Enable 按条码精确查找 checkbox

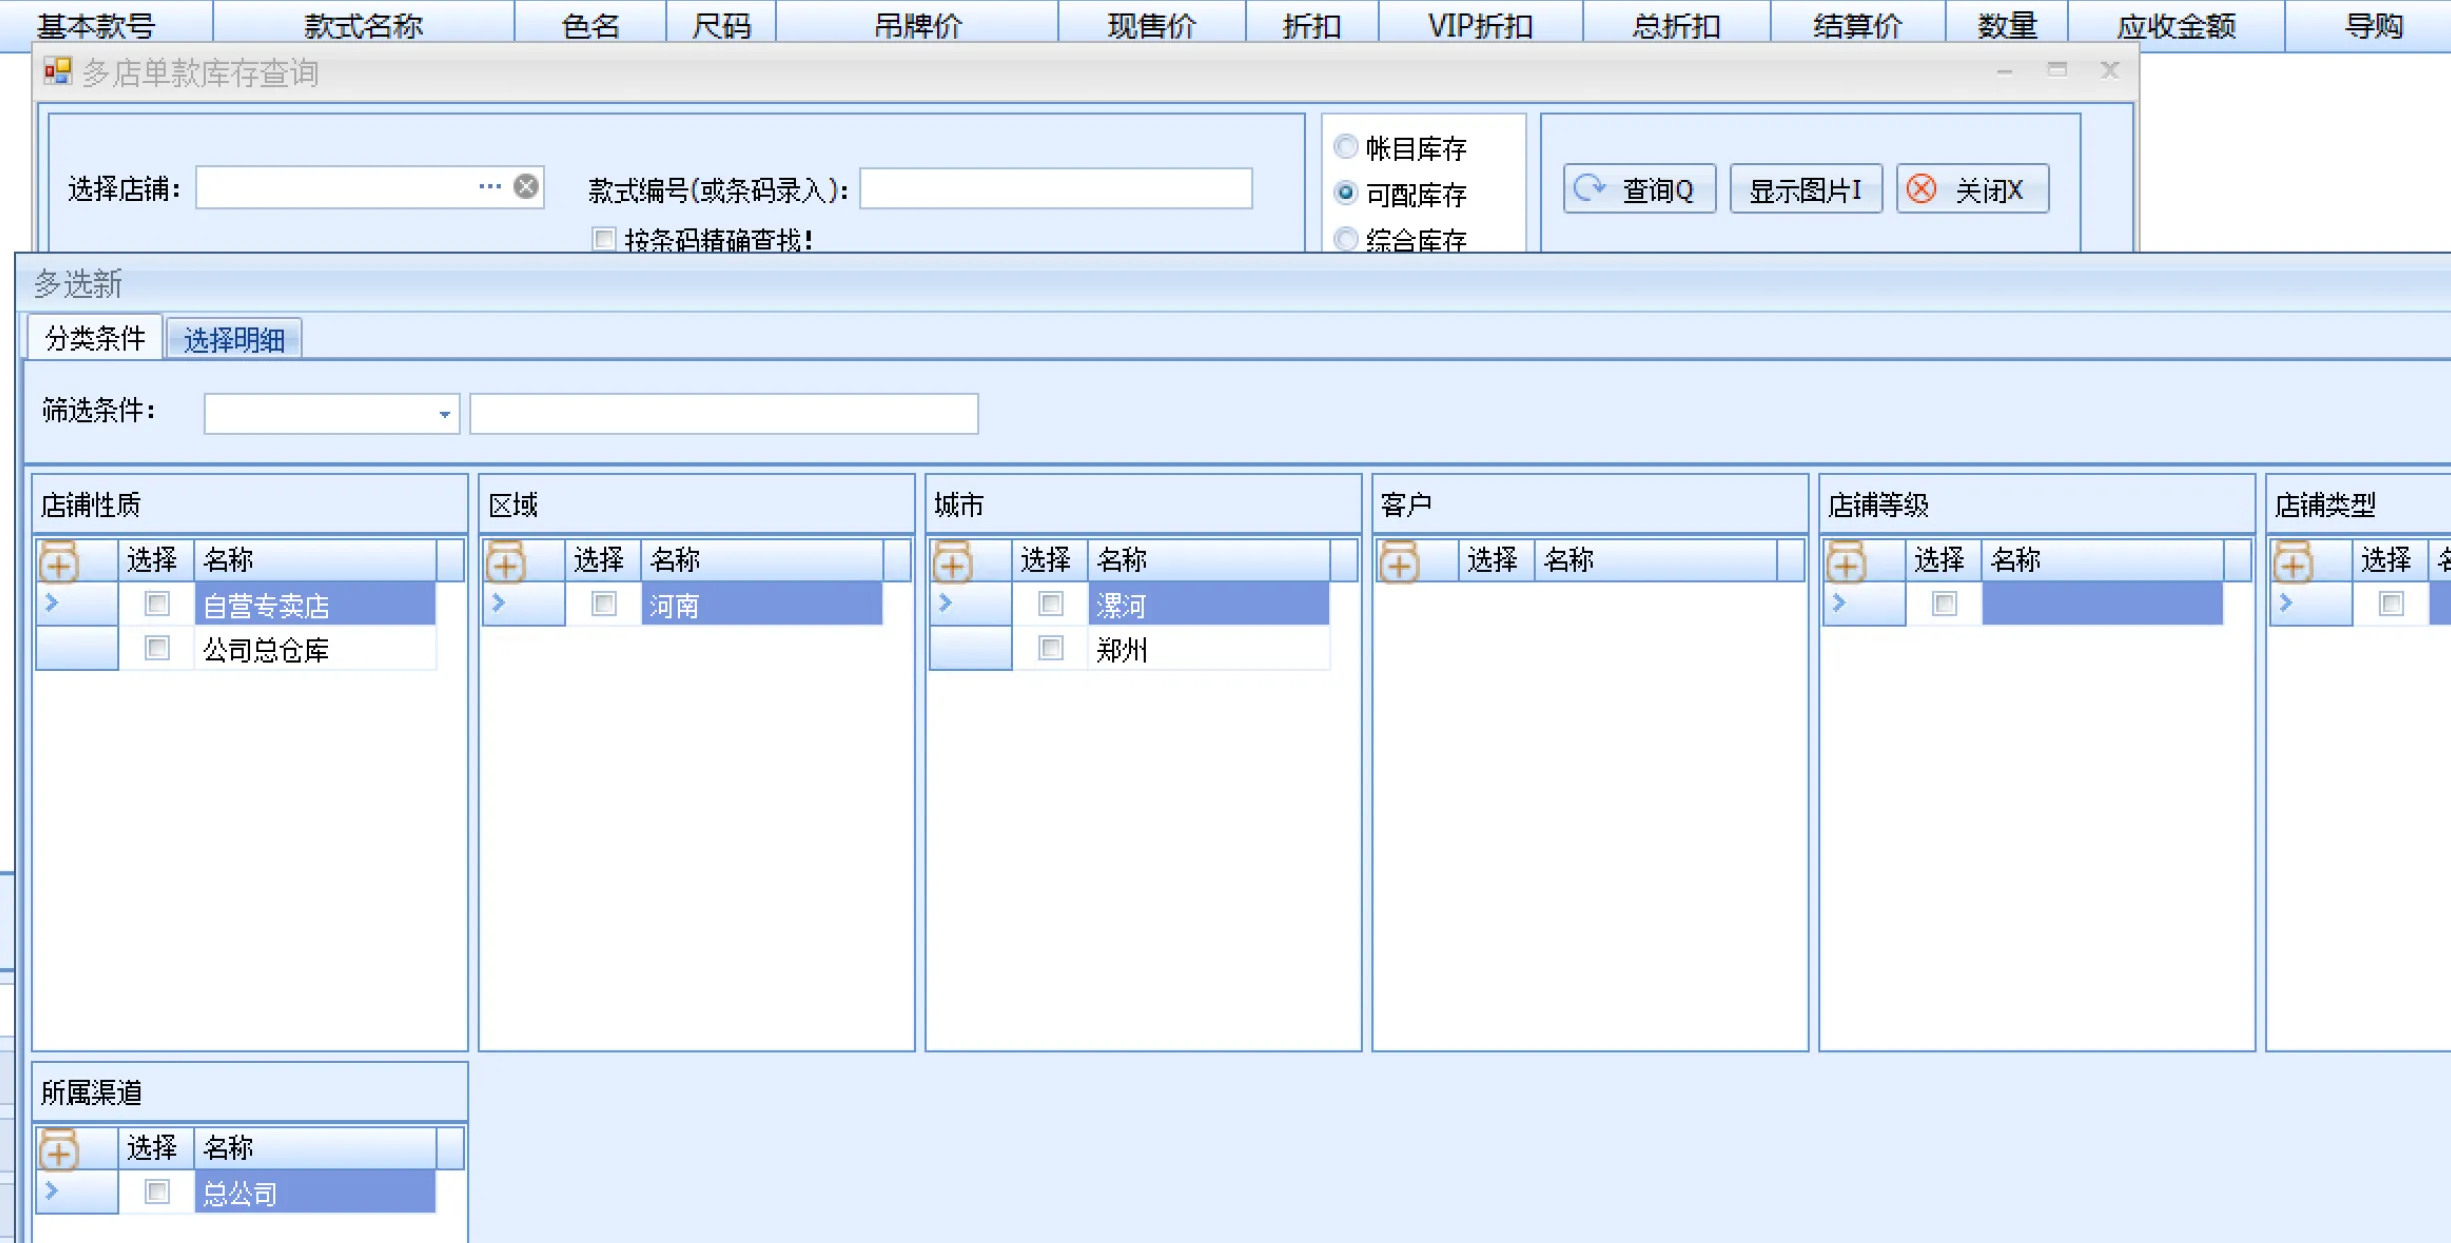(x=603, y=239)
